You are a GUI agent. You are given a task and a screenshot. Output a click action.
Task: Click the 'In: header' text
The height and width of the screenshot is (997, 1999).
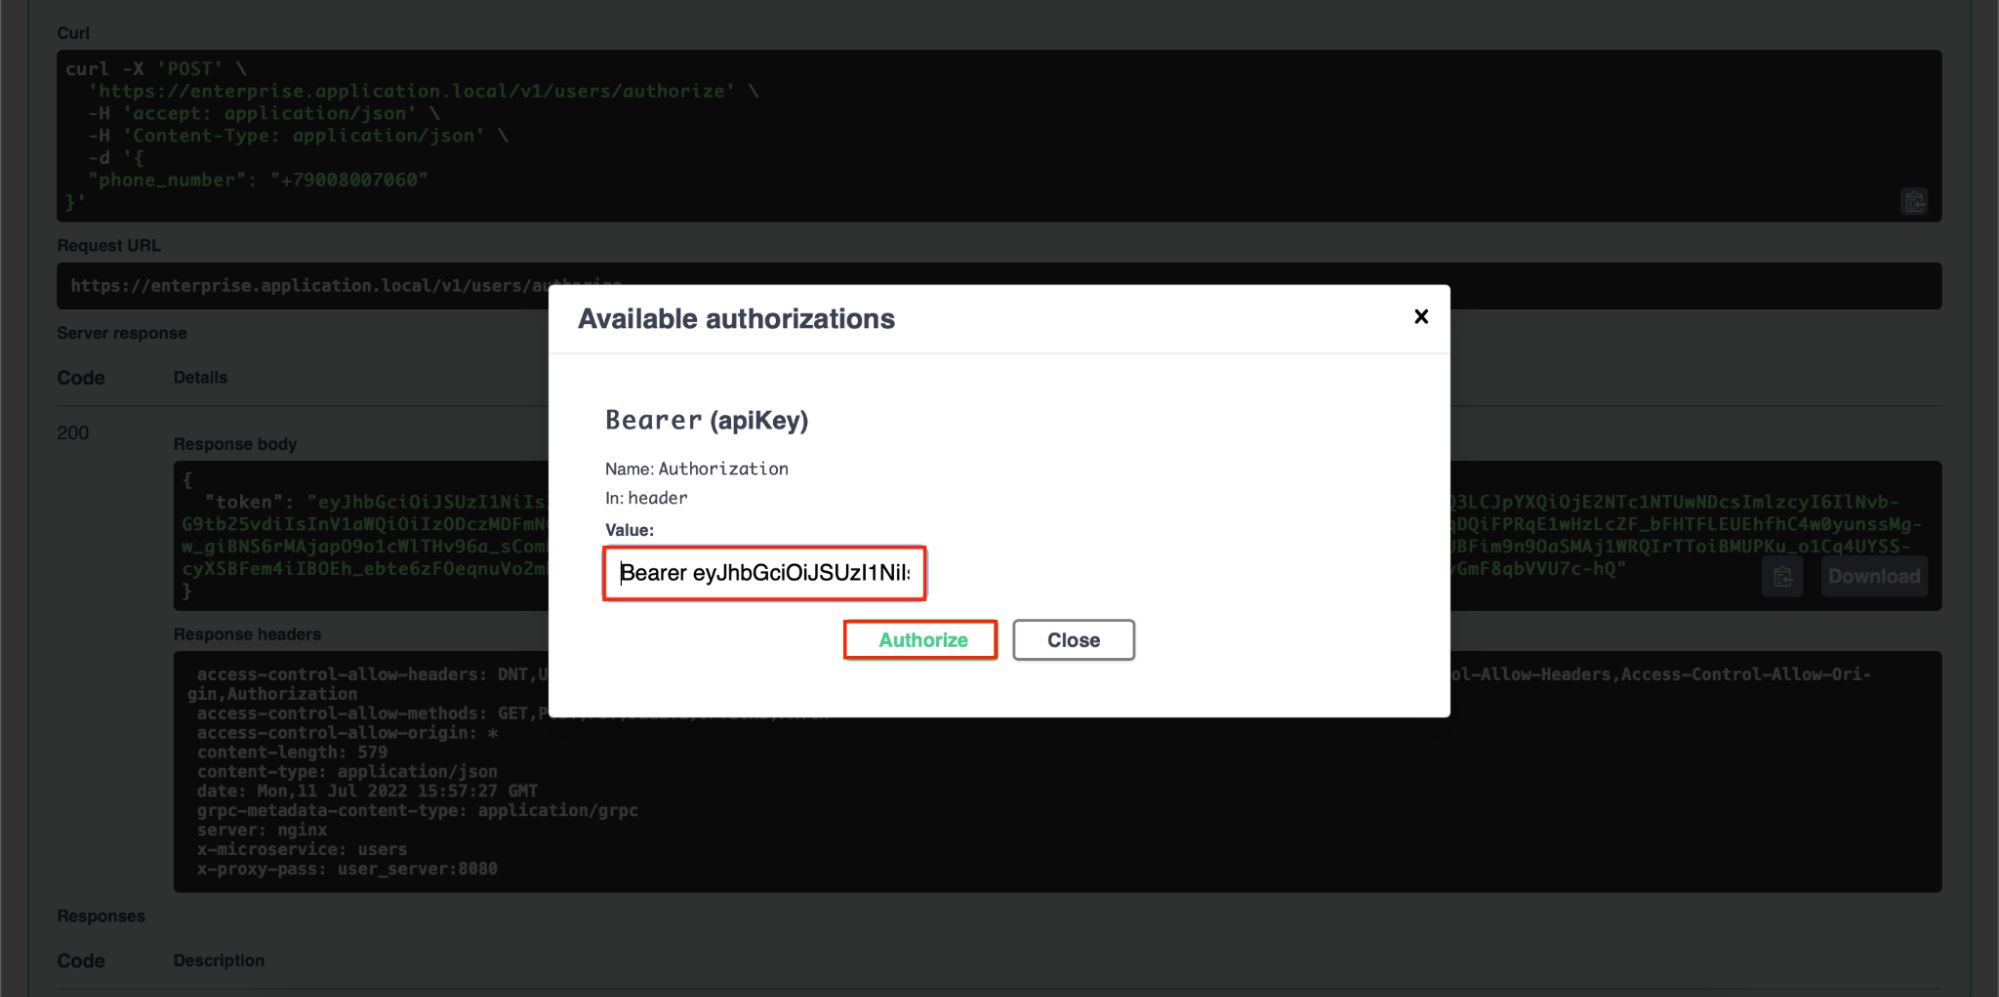pyautogui.click(x=646, y=498)
